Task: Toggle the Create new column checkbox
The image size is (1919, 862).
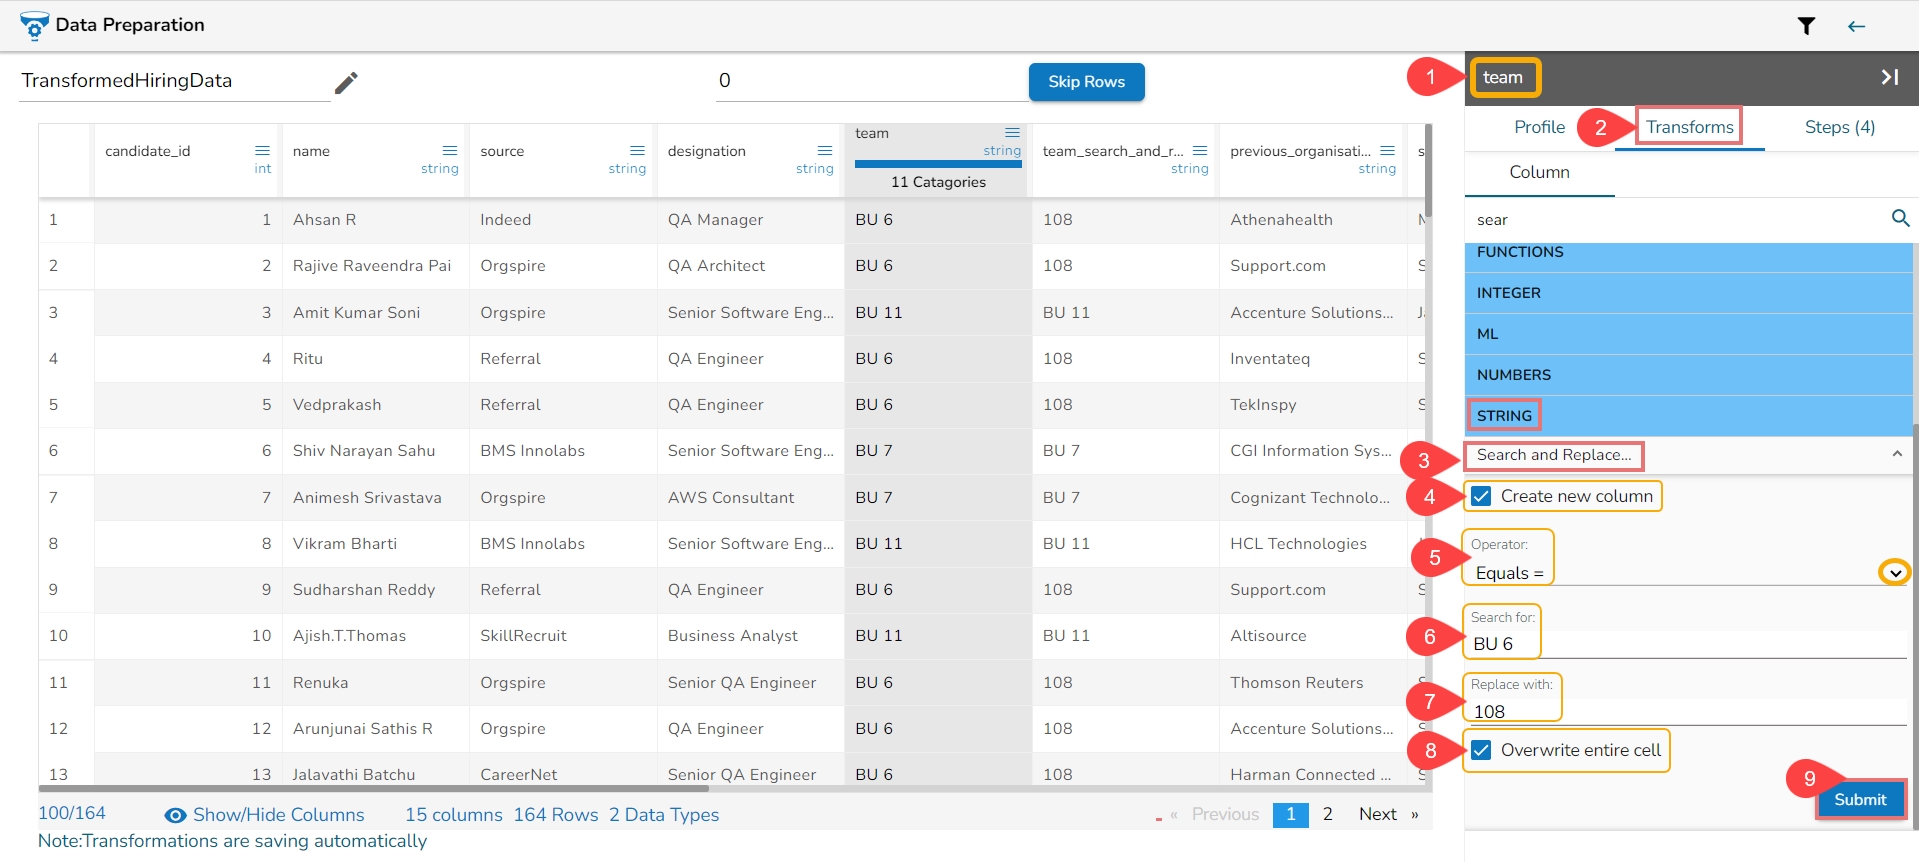Action: (x=1481, y=496)
